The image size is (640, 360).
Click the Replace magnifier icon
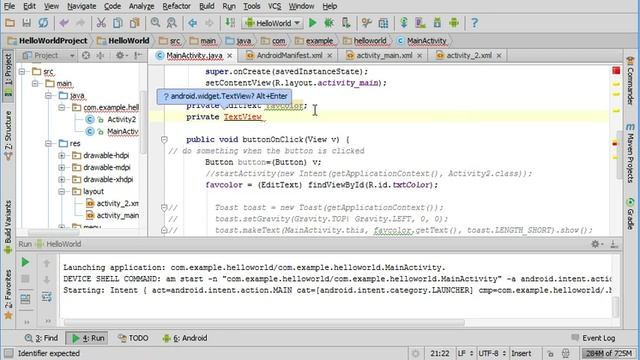tap(172, 23)
